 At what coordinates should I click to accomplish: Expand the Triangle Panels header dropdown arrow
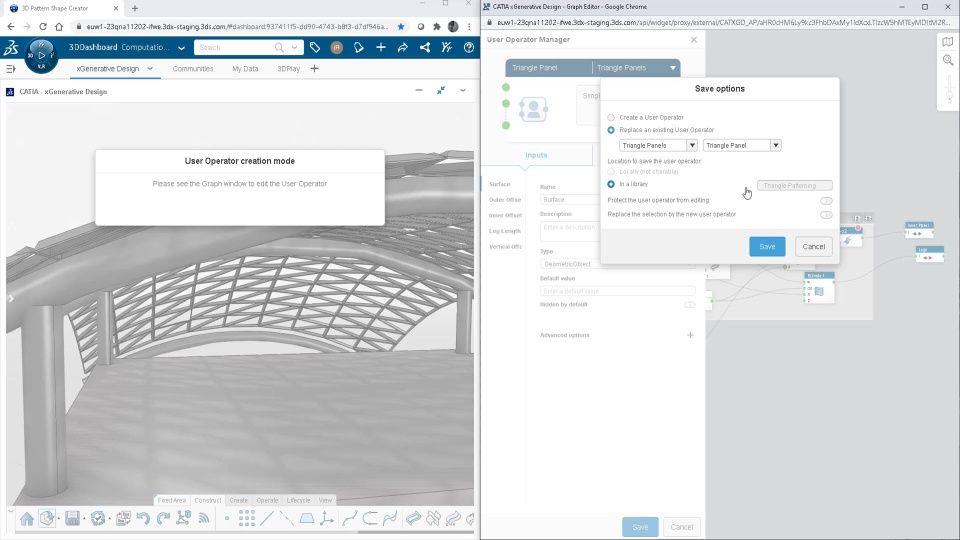pyautogui.click(x=673, y=68)
